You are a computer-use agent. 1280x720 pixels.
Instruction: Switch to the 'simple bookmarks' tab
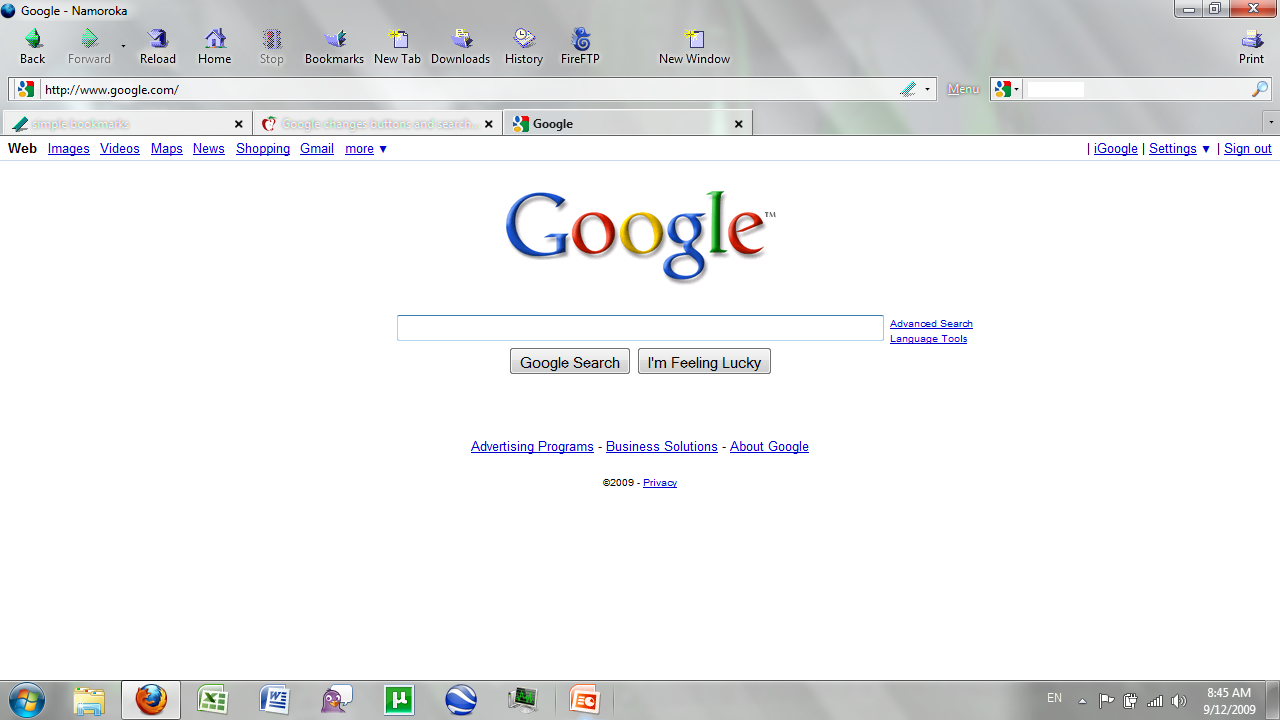tap(128, 124)
